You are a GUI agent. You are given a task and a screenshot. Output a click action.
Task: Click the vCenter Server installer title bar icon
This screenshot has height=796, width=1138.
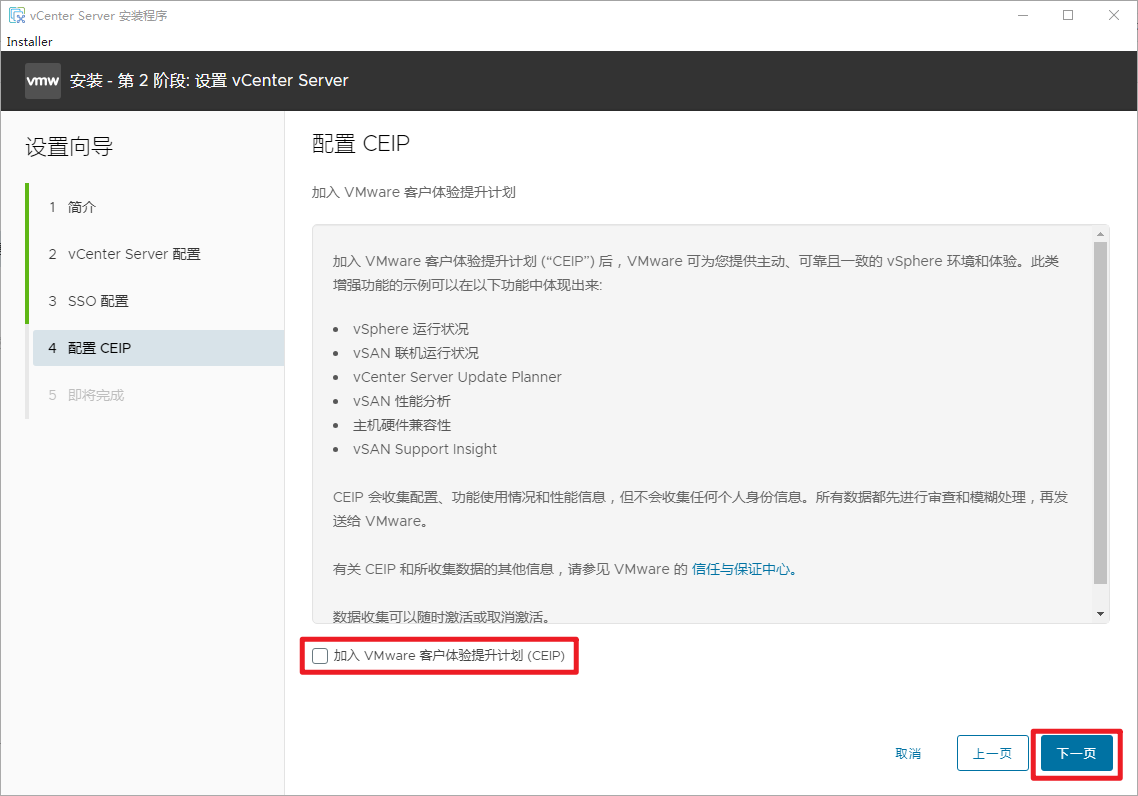17,16
